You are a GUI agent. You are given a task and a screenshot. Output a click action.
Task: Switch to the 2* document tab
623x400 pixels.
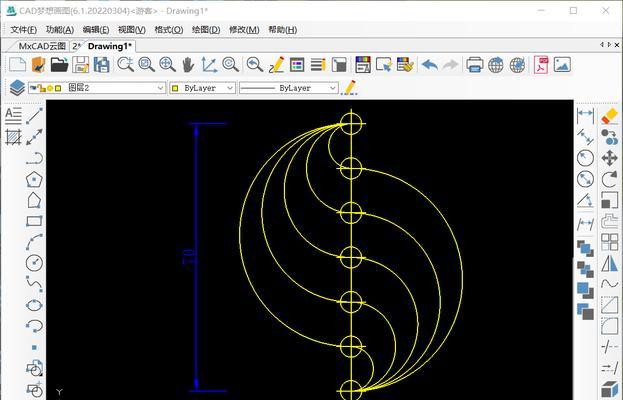click(76, 46)
